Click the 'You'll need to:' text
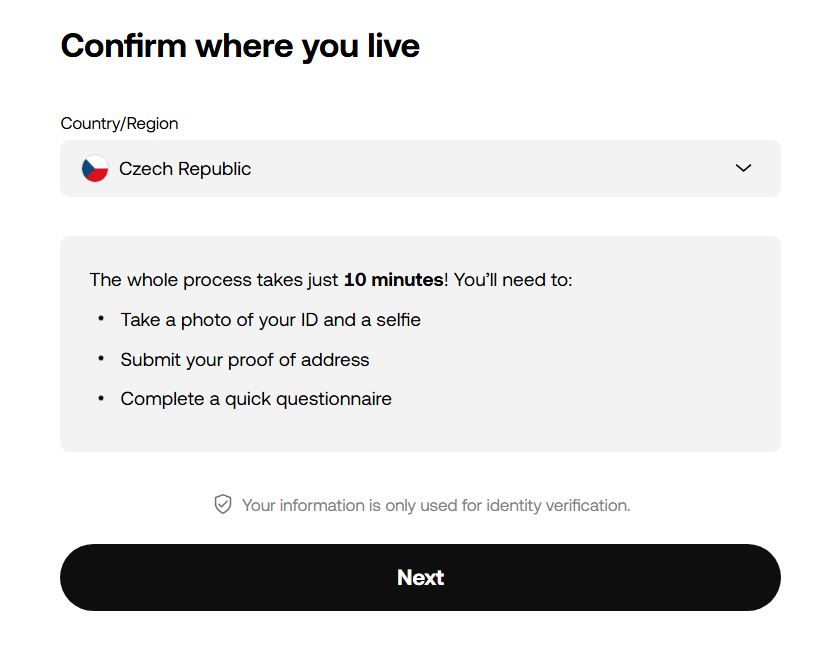The image size is (830, 672). 513,279
